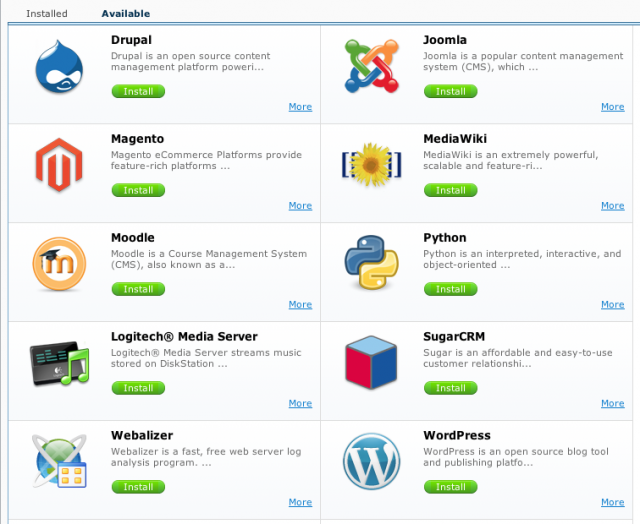The width and height of the screenshot is (640, 524).
Task: Click the MediaWiki package title
Action: tap(455, 139)
